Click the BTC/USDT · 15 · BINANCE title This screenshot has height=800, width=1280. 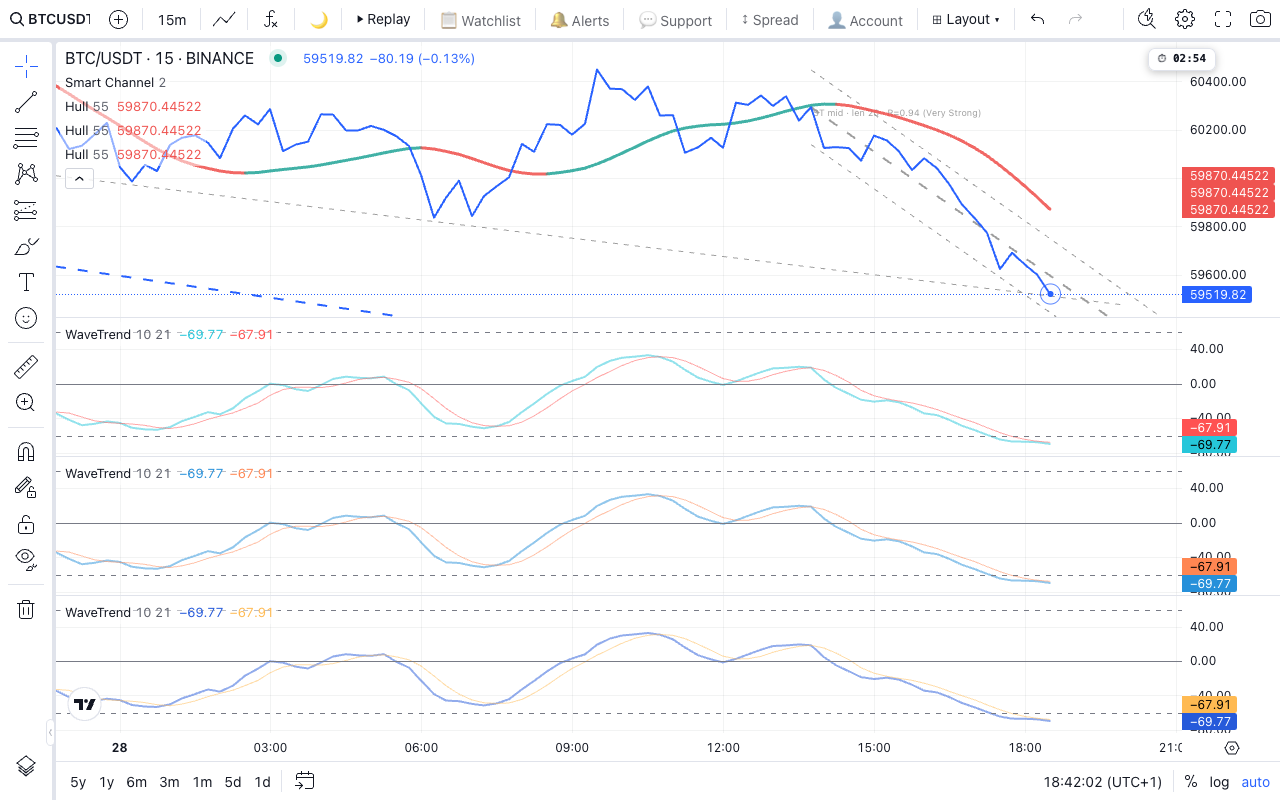point(159,58)
